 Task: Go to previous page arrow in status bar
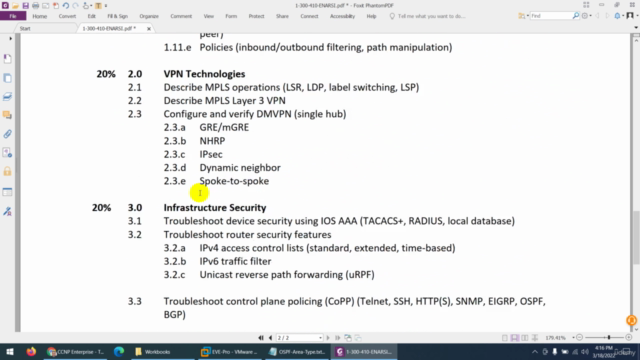(x=270, y=338)
